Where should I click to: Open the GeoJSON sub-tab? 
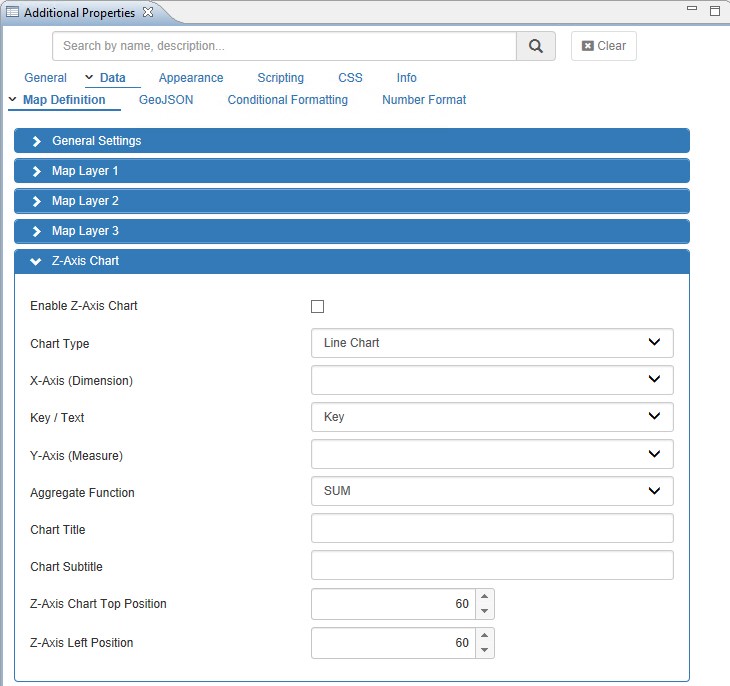coord(166,100)
